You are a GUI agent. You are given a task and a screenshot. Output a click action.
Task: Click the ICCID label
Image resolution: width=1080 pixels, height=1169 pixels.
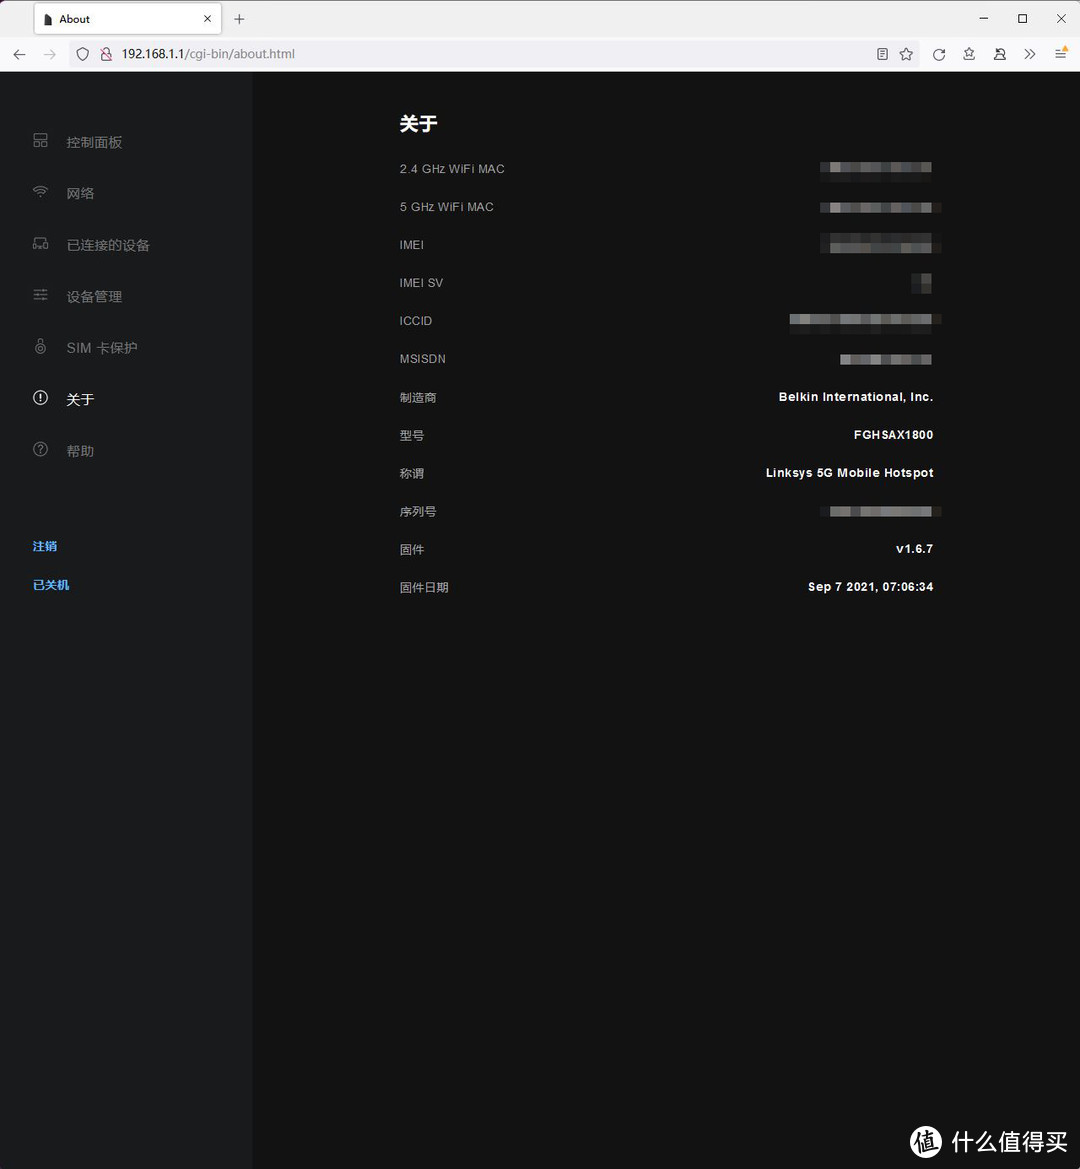415,321
